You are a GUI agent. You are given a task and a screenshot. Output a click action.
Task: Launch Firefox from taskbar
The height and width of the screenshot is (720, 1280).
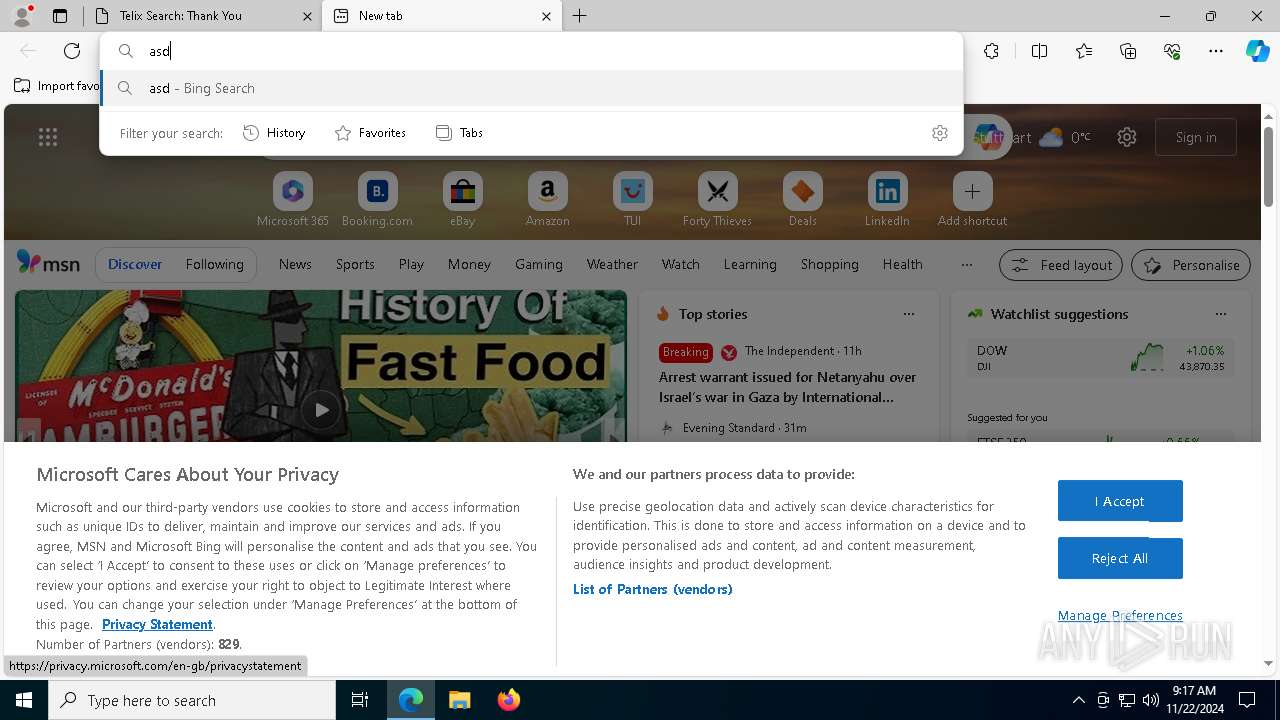click(x=509, y=700)
